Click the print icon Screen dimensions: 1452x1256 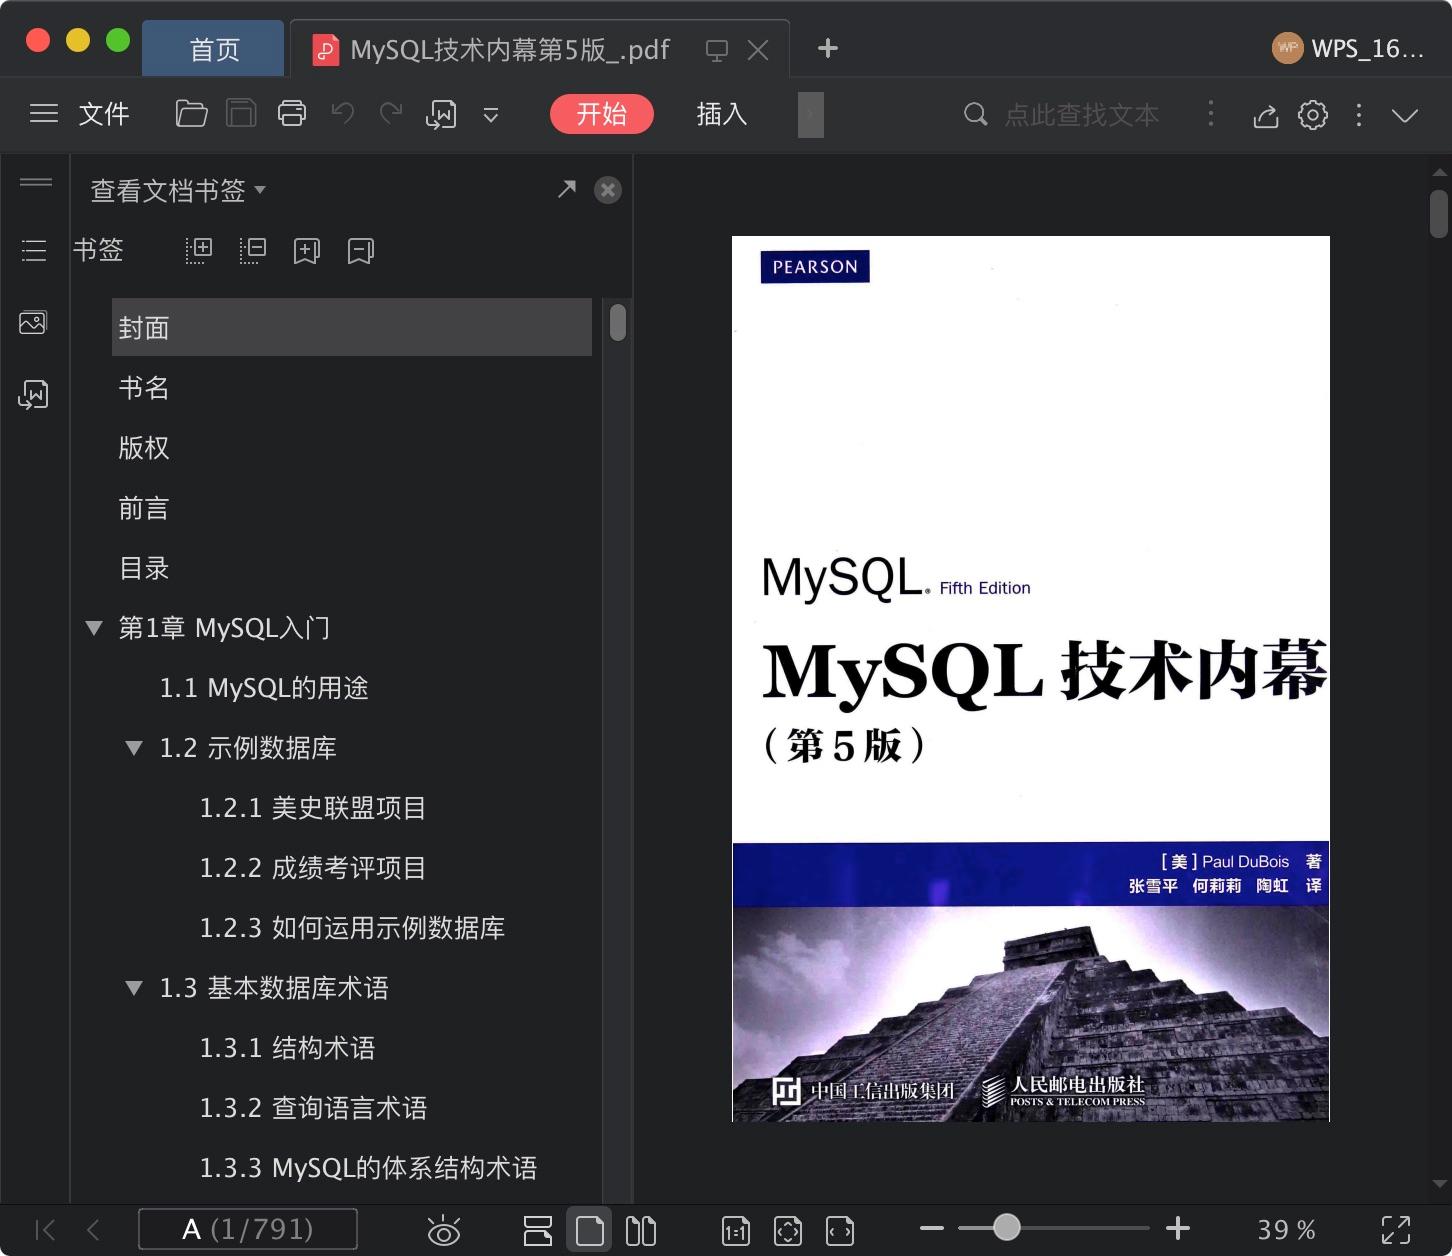[x=292, y=114]
